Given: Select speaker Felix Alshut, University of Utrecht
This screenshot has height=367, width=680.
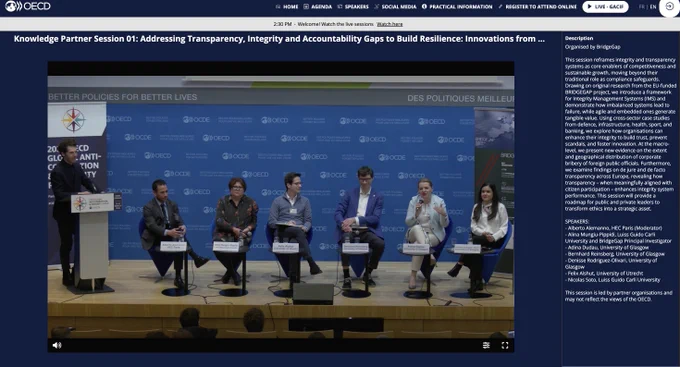Looking at the screenshot, I should (x=604, y=273).
